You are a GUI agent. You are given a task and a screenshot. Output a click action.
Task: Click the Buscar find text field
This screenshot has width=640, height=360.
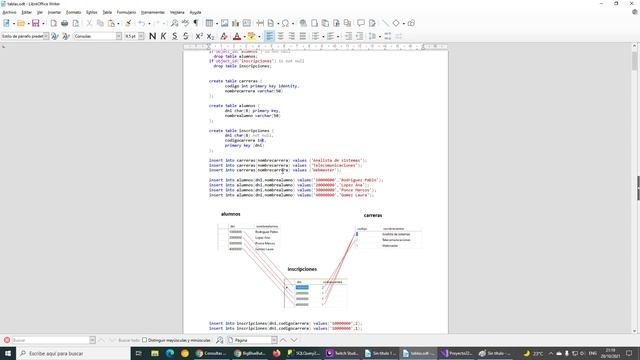[51, 340]
